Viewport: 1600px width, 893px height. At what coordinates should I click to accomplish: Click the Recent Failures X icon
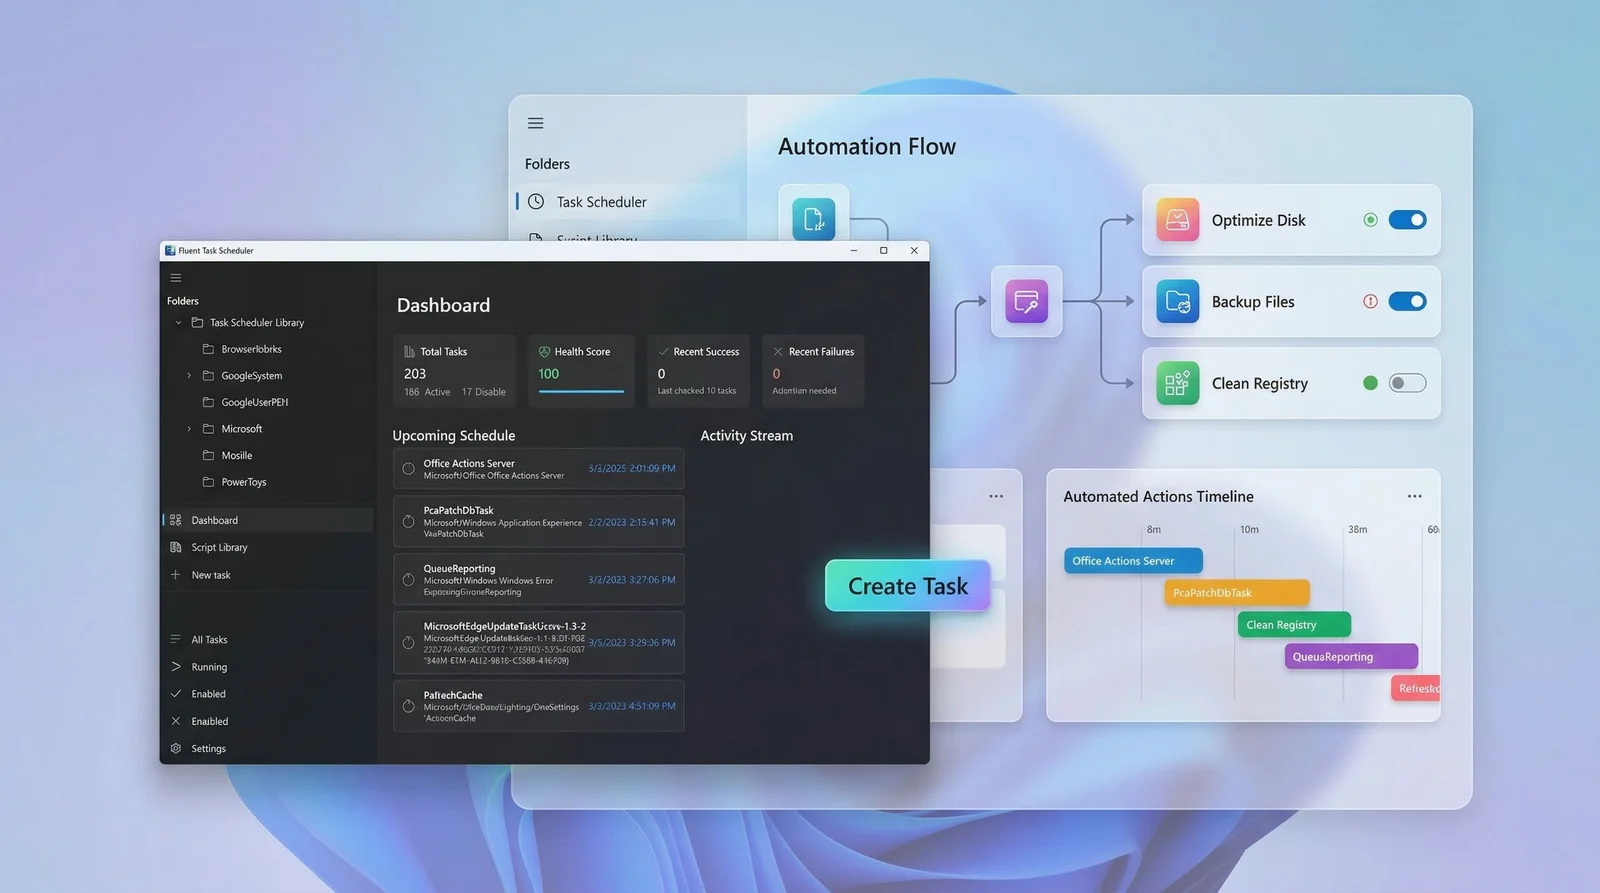point(778,351)
